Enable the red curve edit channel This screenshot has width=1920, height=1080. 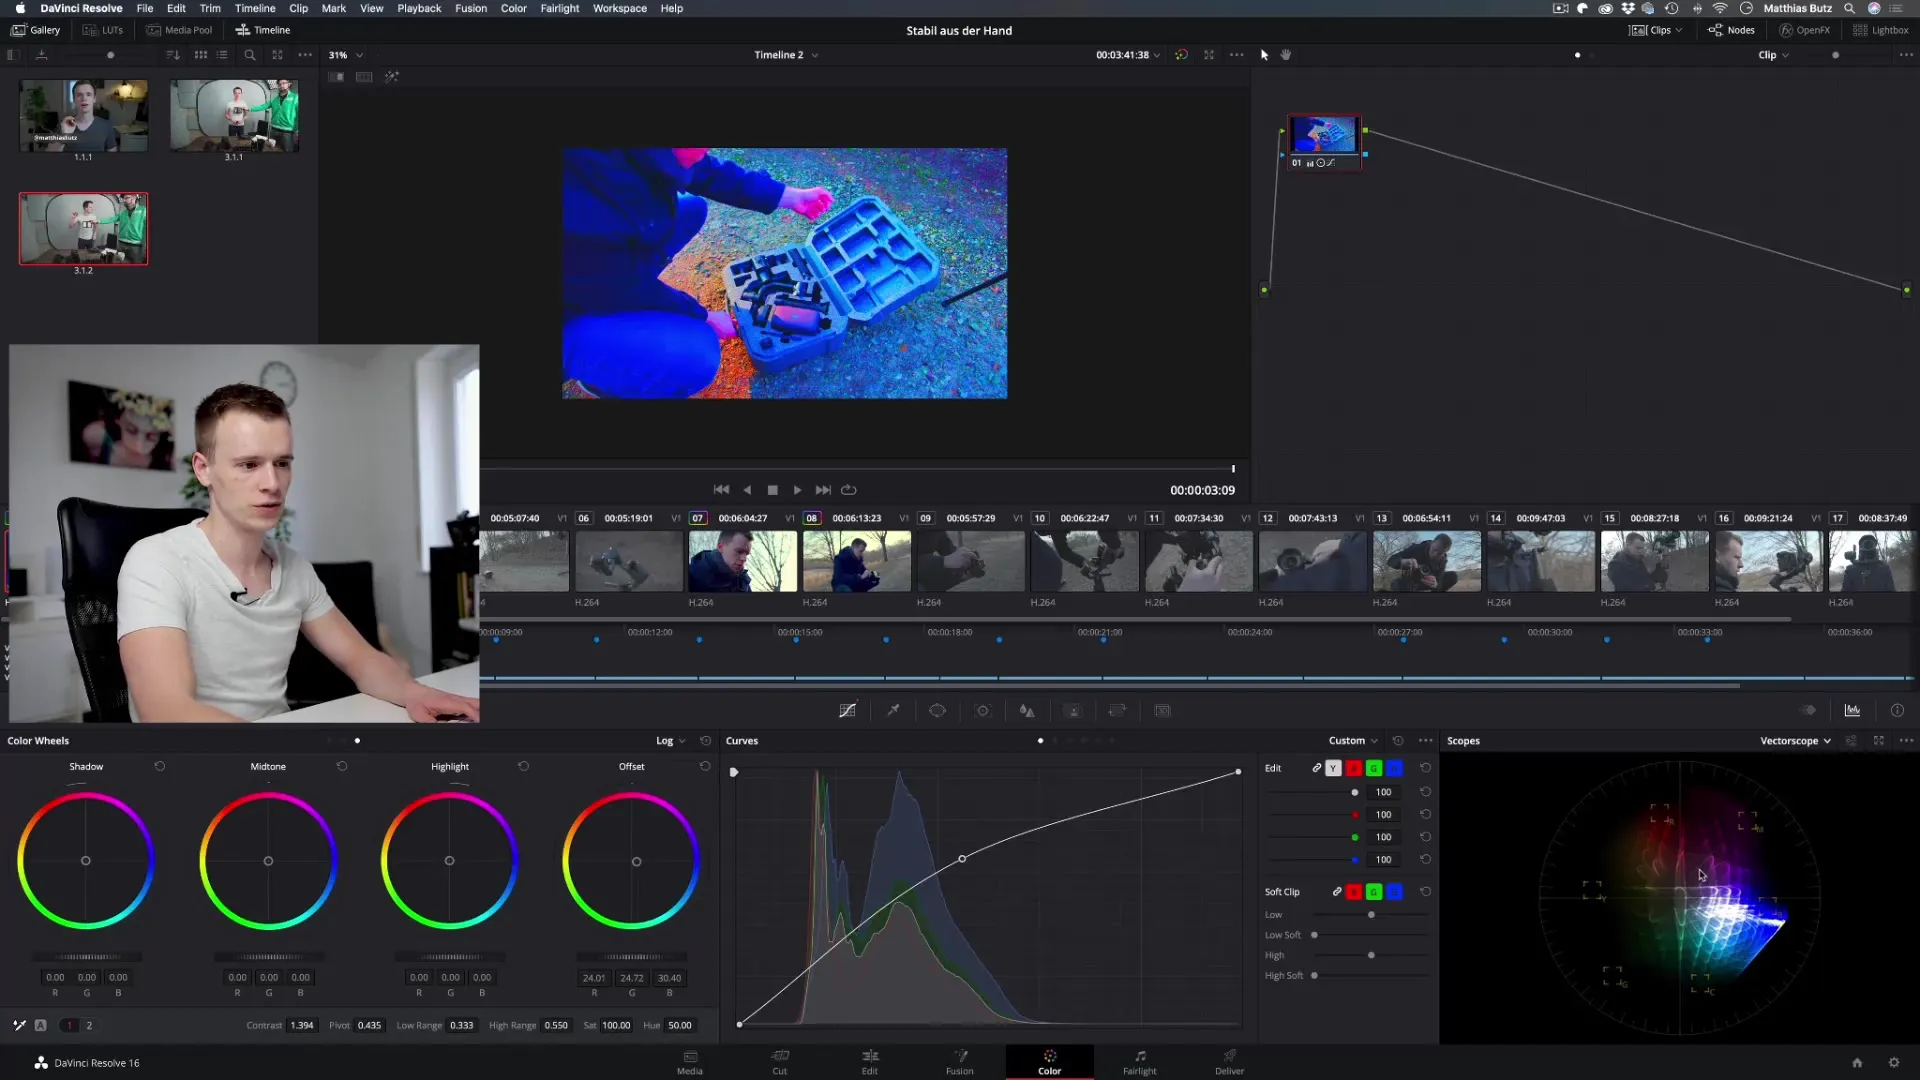pos(1354,768)
